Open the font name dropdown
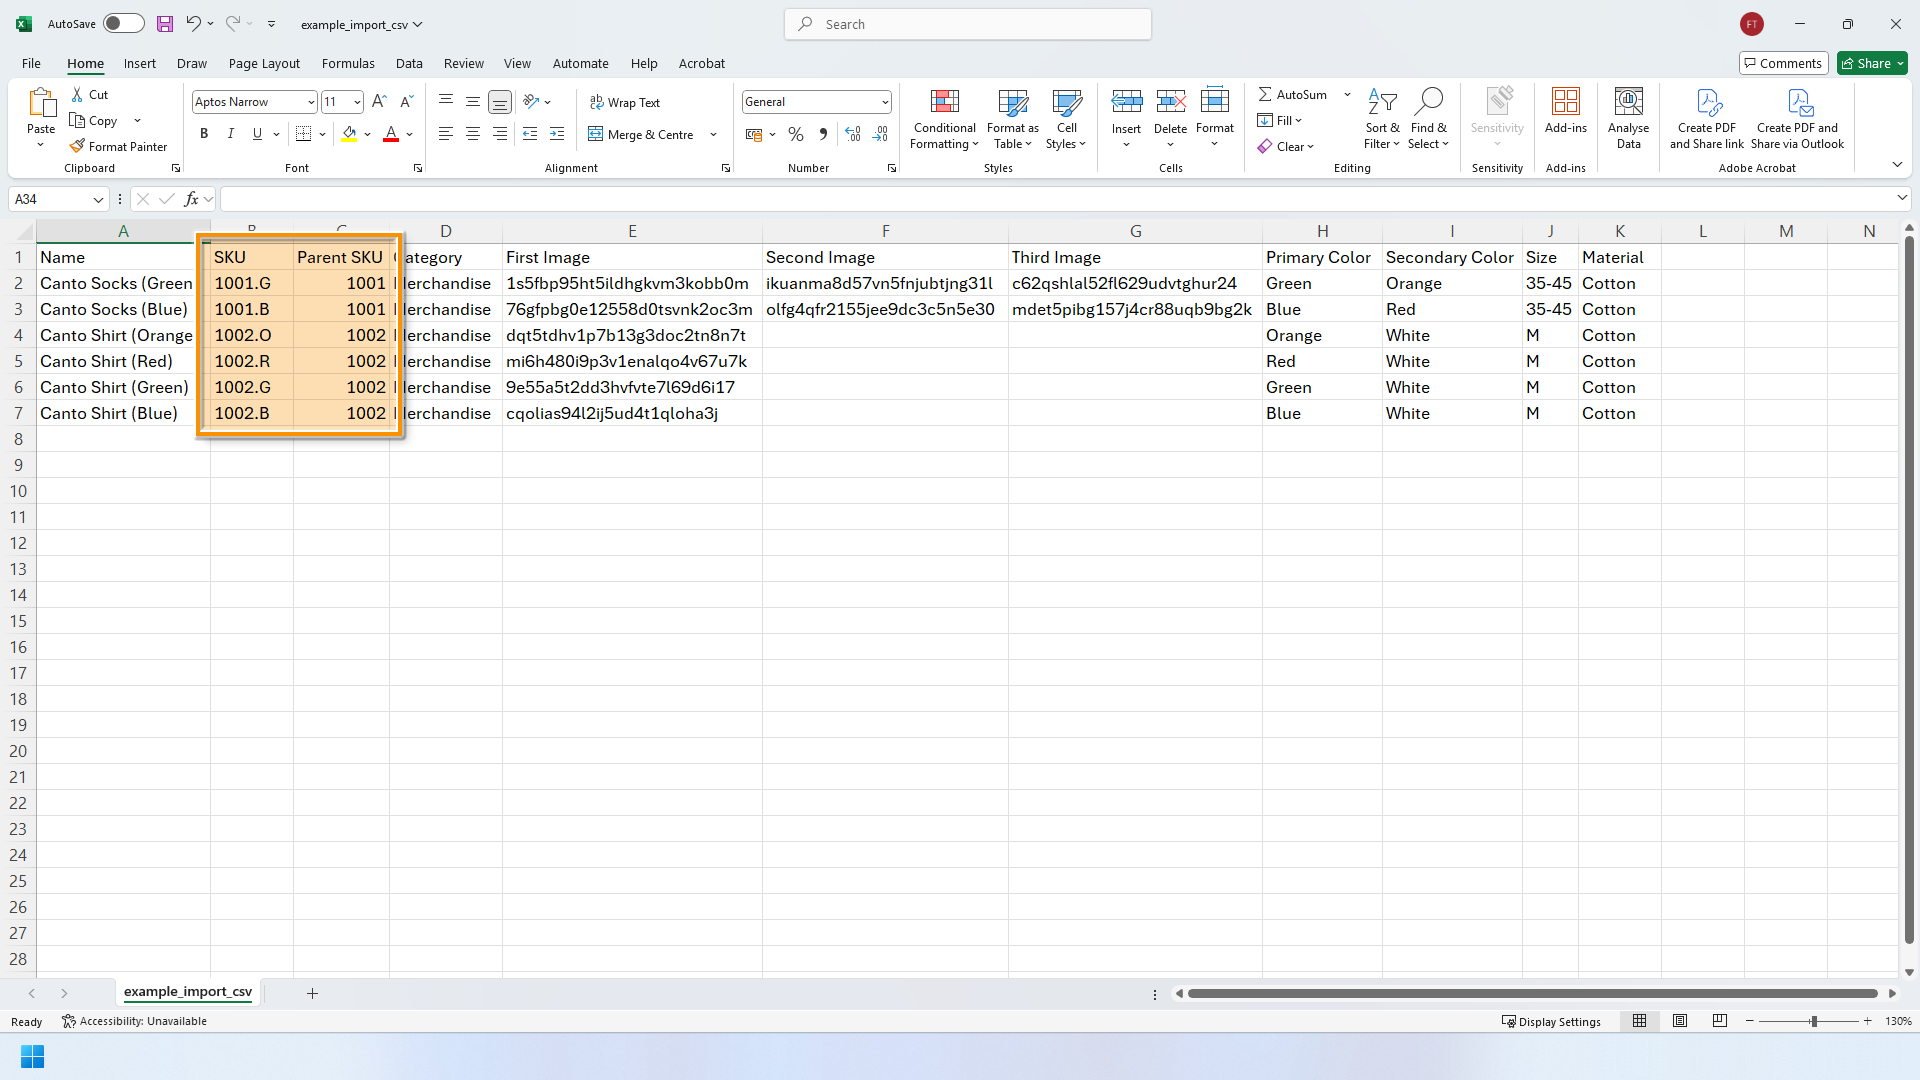The image size is (1920, 1080). click(x=311, y=102)
